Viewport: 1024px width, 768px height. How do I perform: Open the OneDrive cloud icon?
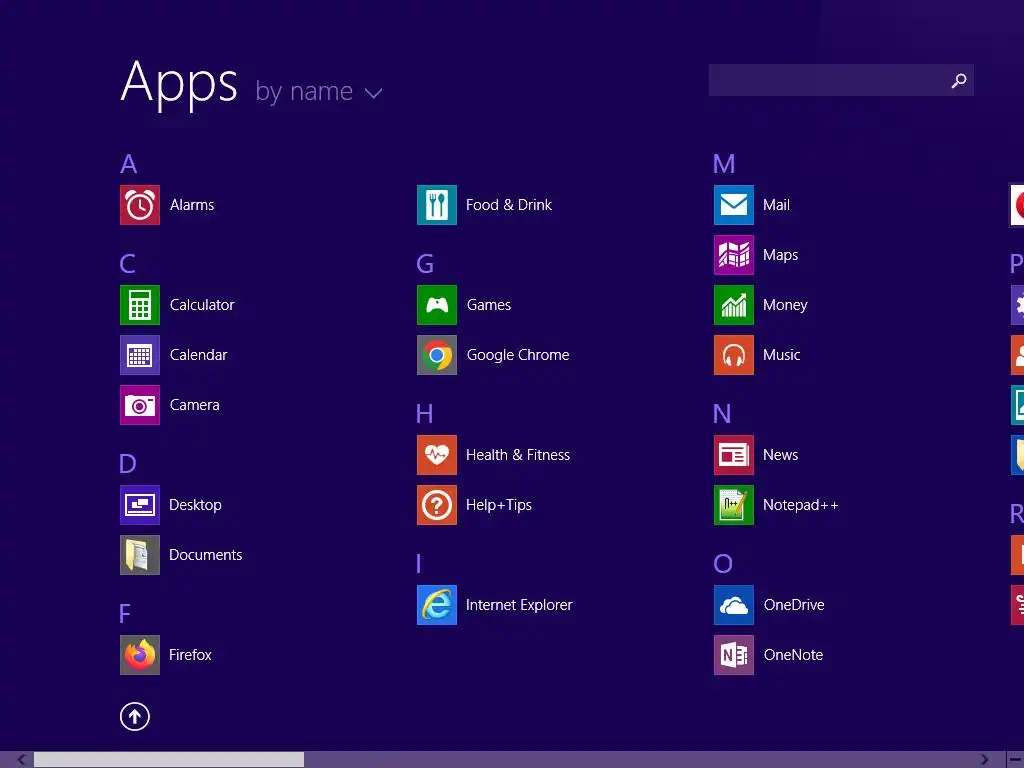(734, 605)
